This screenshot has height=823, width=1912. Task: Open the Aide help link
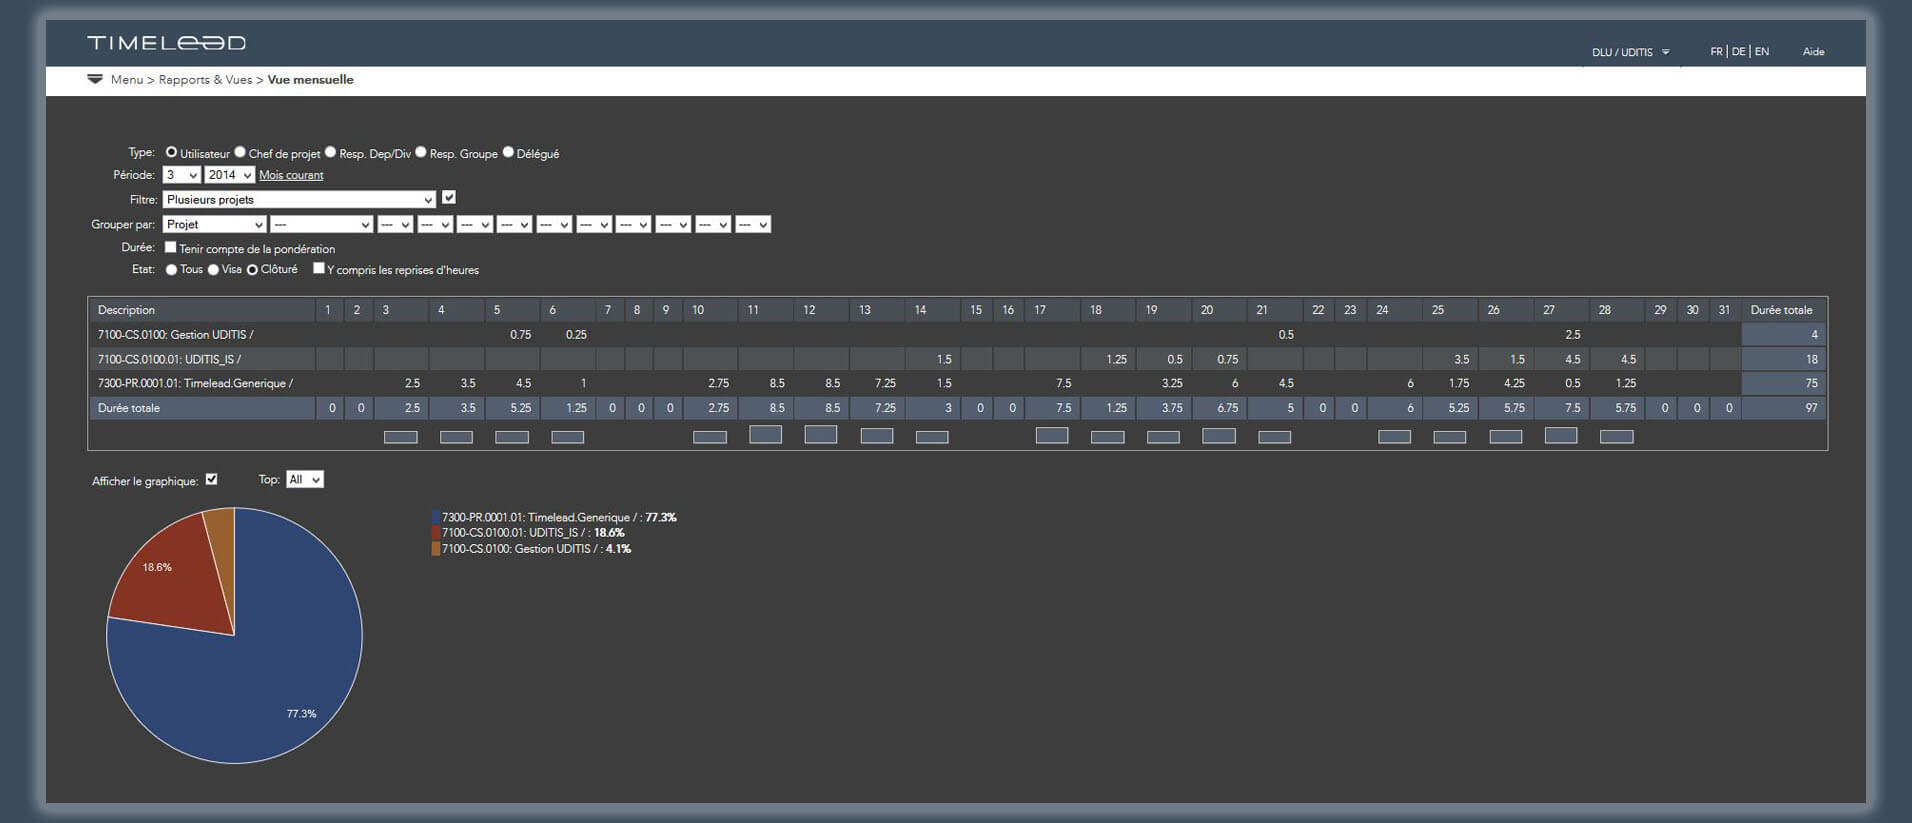(1813, 51)
